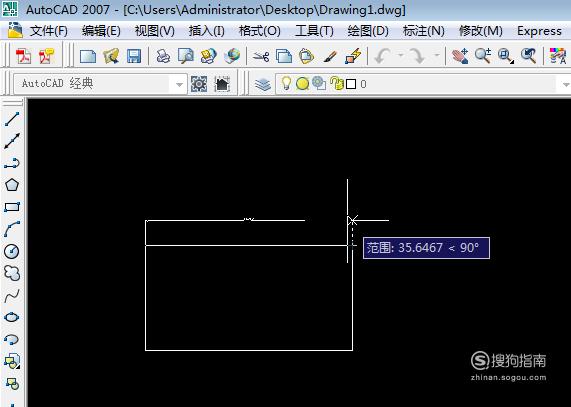Select the Spline draw tool
The height and width of the screenshot is (407, 571).
point(12,295)
